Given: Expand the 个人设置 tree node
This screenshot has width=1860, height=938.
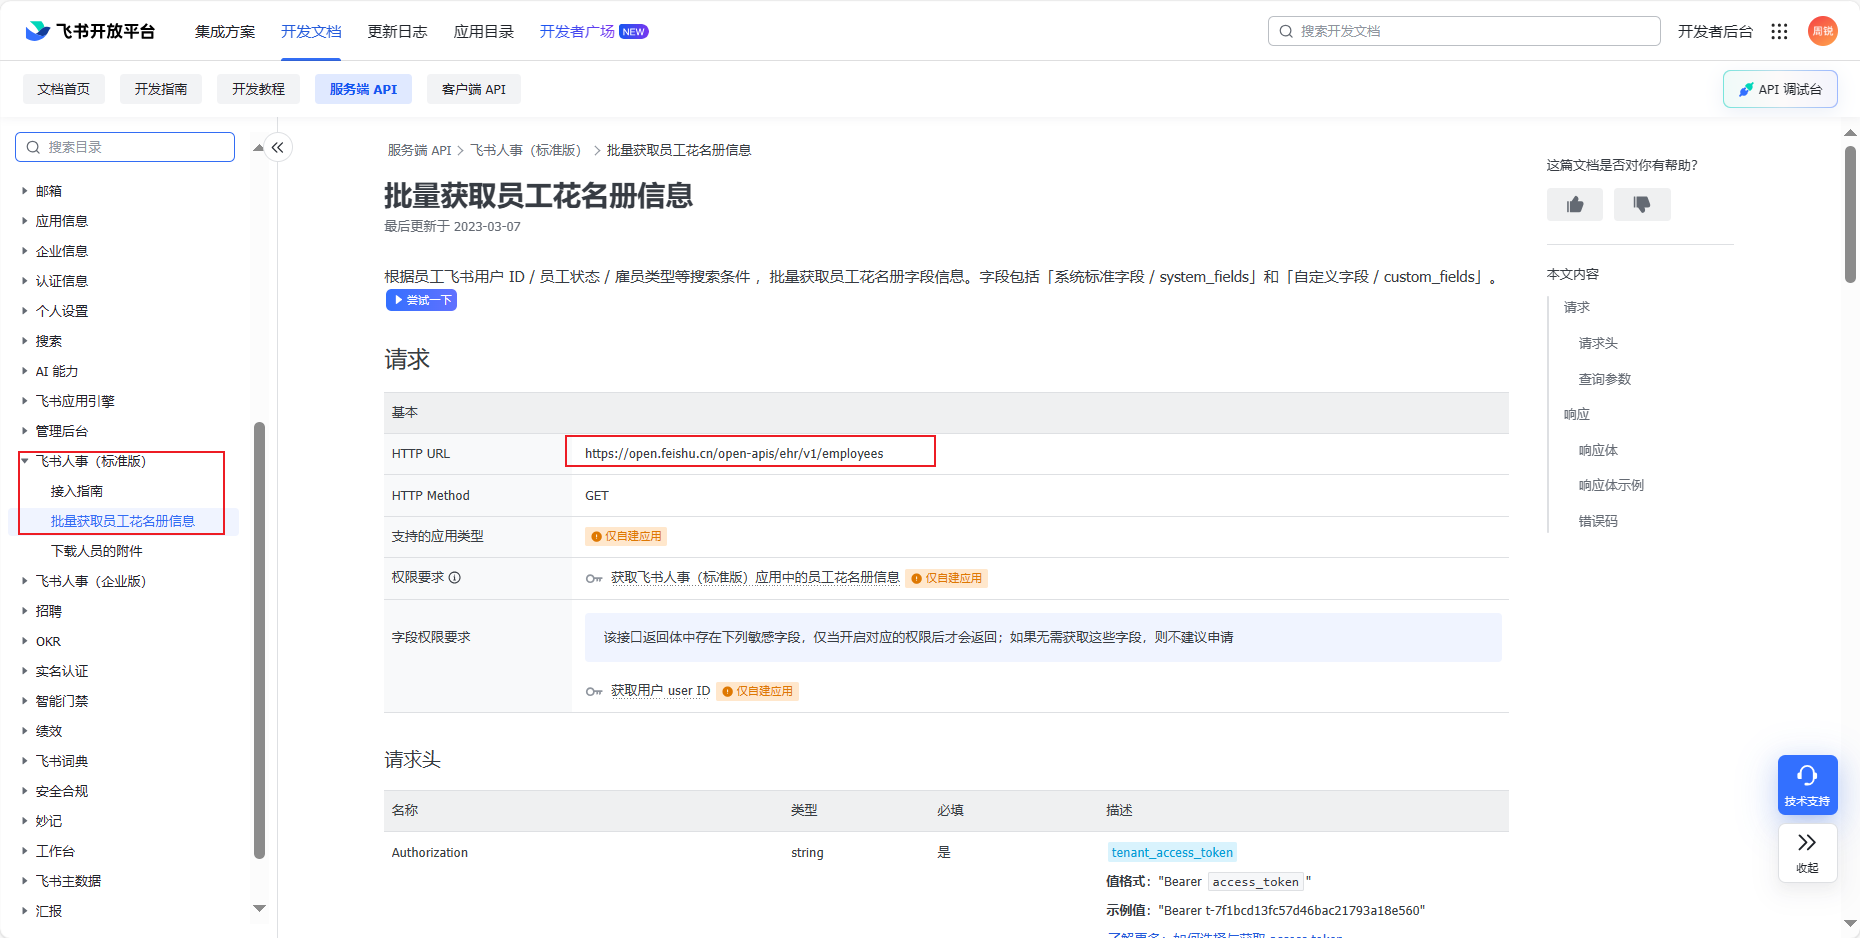Looking at the screenshot, I should (25, 310).
